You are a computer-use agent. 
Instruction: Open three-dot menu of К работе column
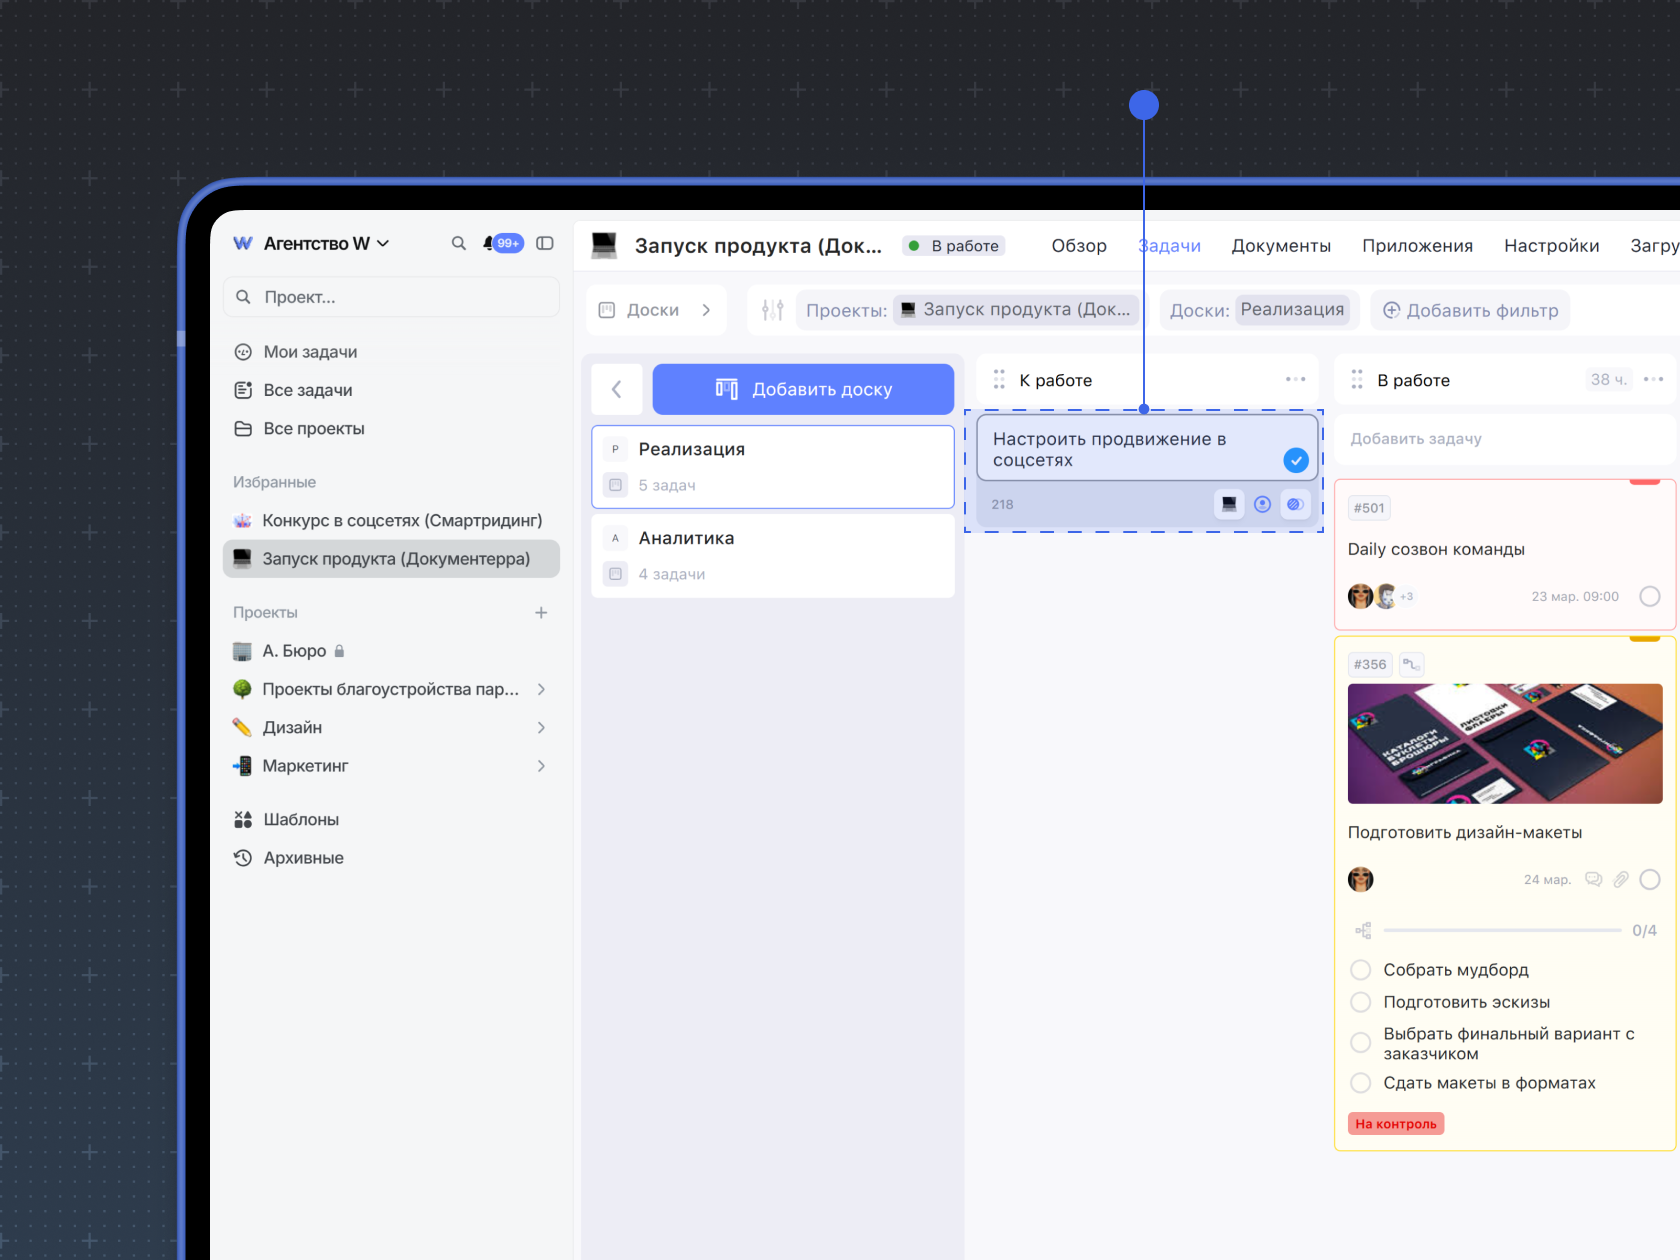pyautogui.click(x=1295, y=380)
